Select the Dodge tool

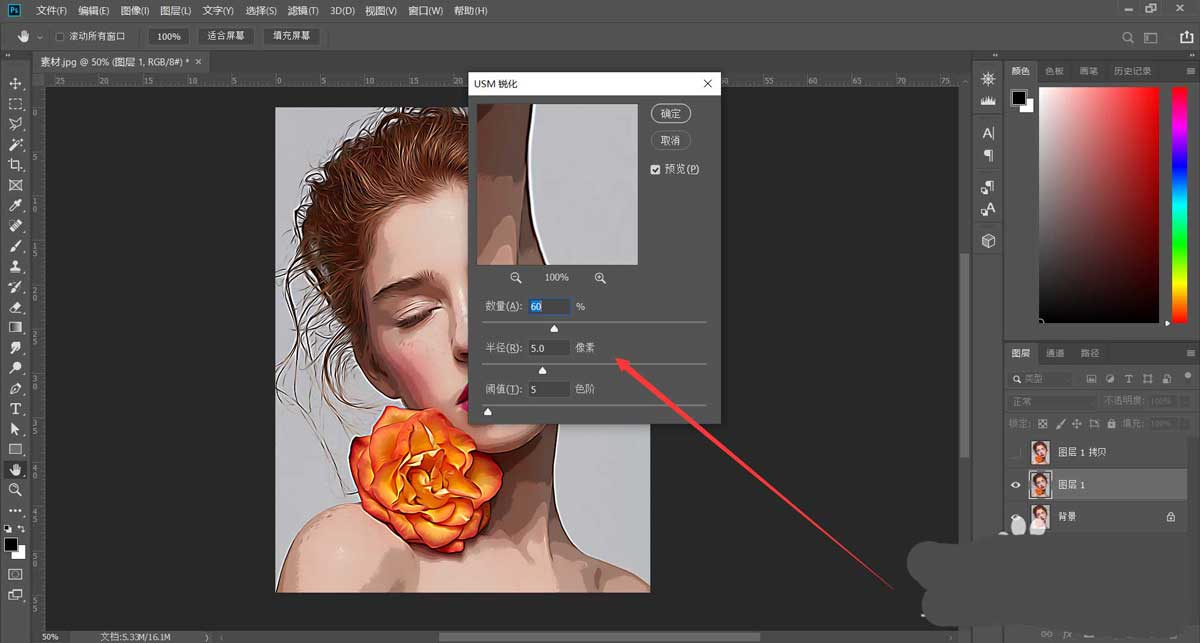click(x=15, y=368)
